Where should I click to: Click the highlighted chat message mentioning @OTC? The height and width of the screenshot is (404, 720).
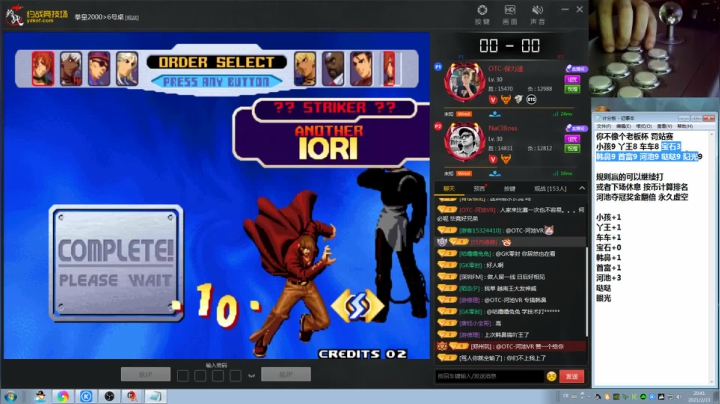[x=511, y=347]
